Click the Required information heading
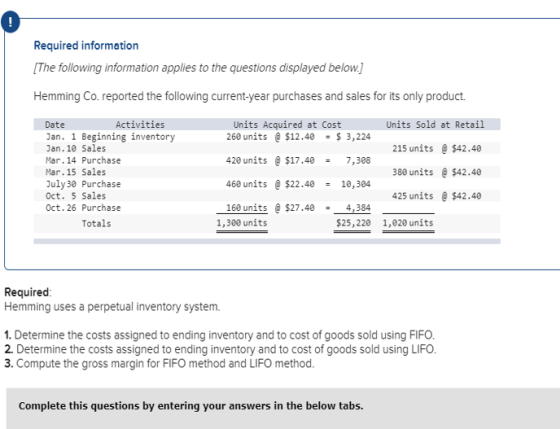560x429 pixels. pyautogui.click(x=86, y=46)
